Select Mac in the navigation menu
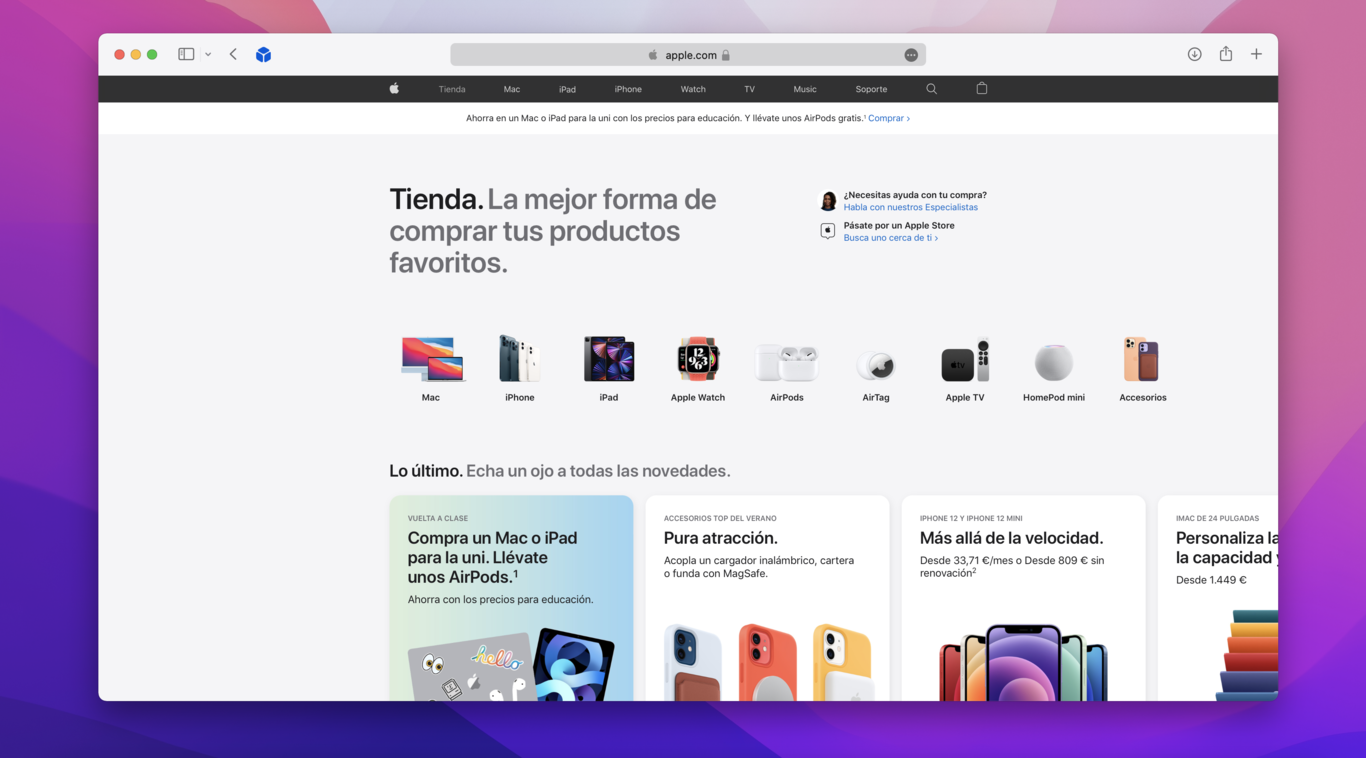Image resolution: width=1366 pixels, height=758 pixels. pos(512,90)
